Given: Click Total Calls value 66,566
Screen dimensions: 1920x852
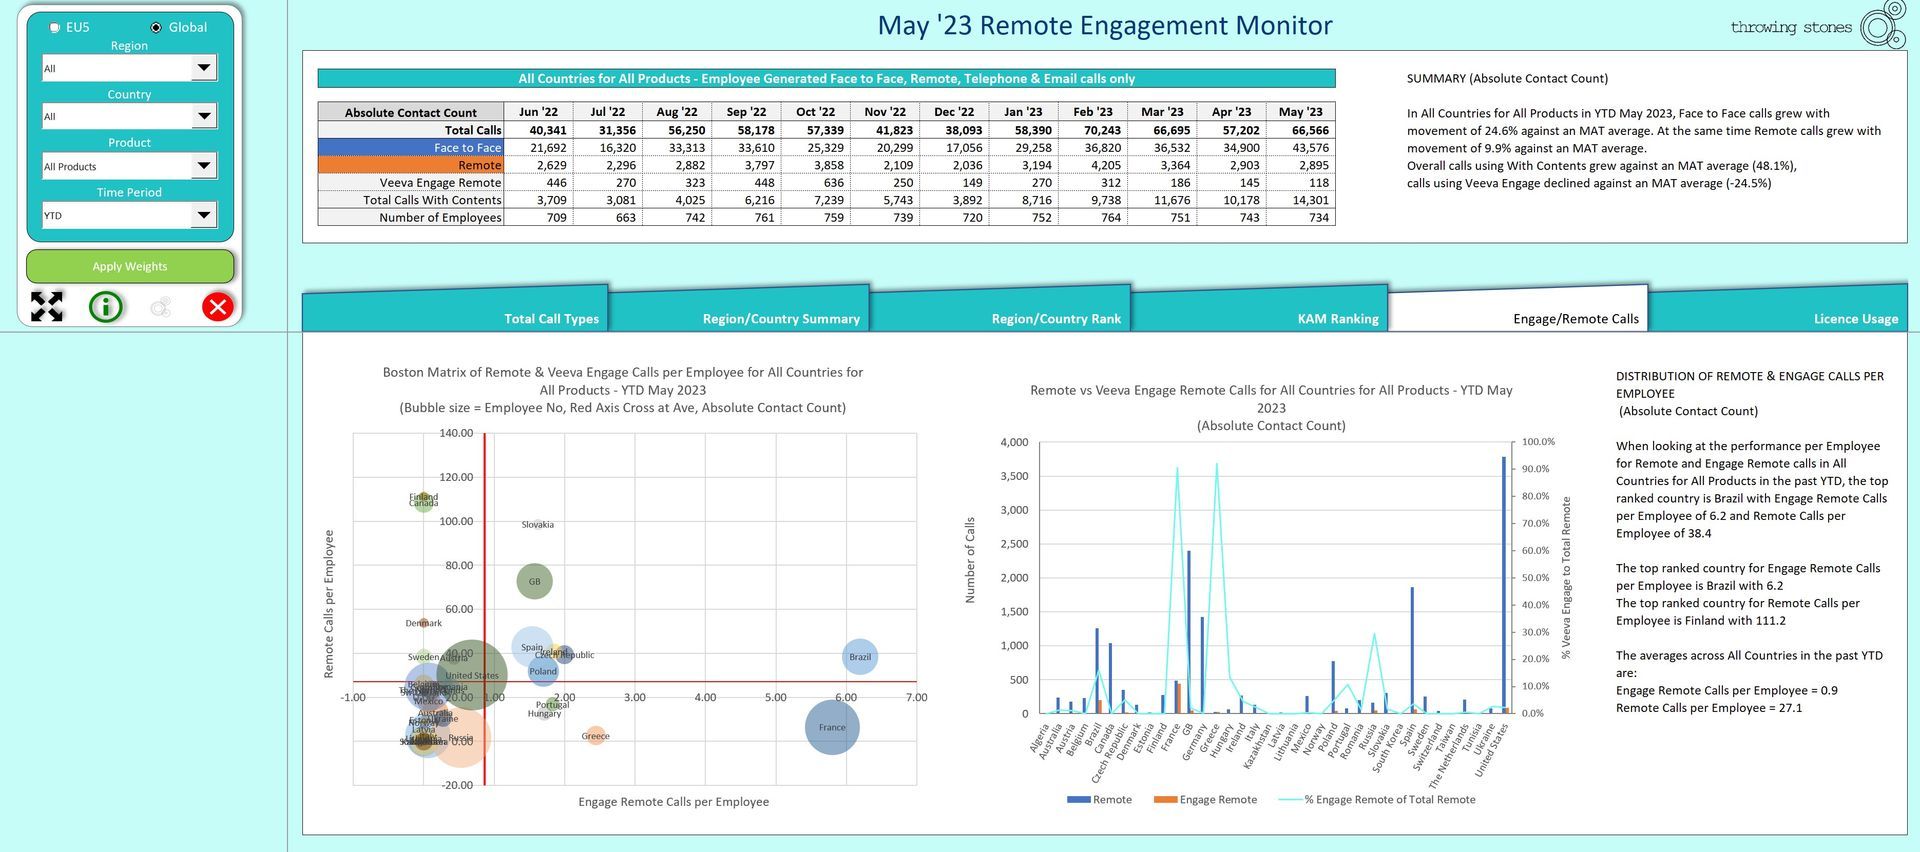Looking at the screenshot, I should (1310, 130).
